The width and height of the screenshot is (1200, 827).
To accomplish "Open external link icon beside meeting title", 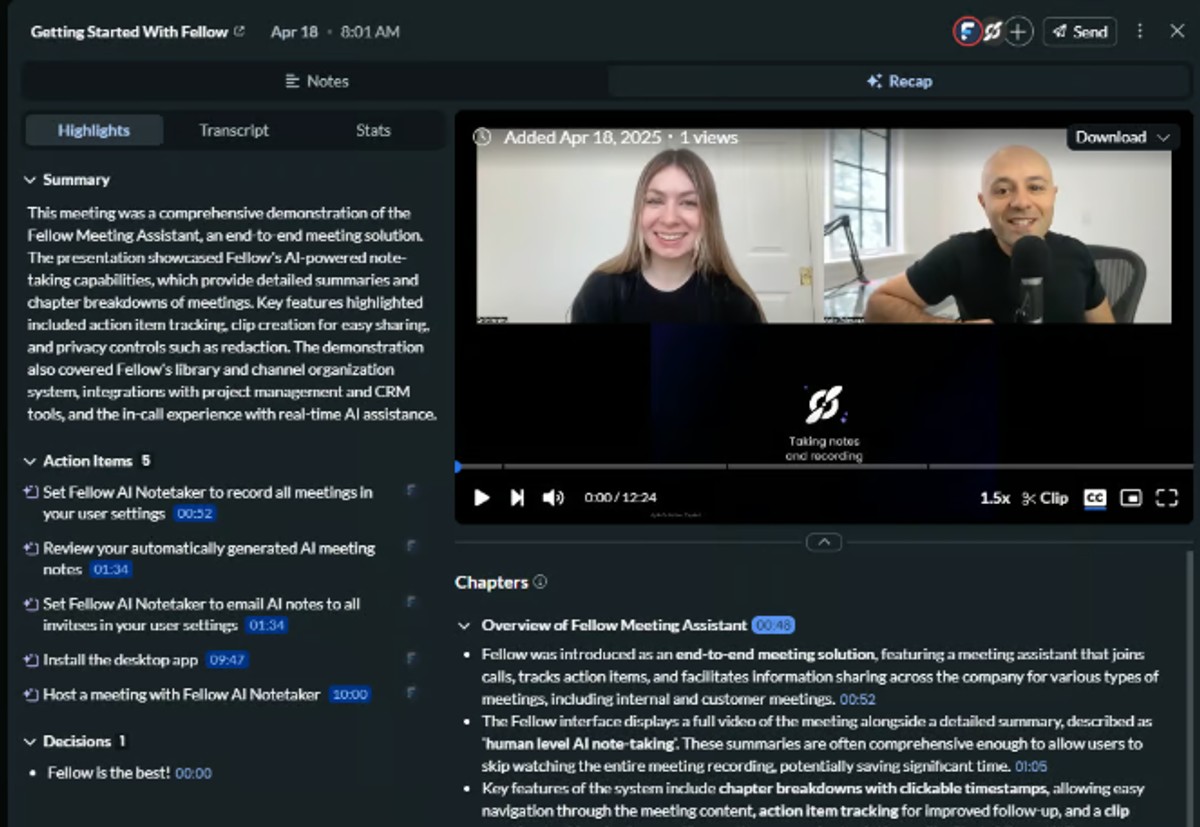I will tap(239, 31).
